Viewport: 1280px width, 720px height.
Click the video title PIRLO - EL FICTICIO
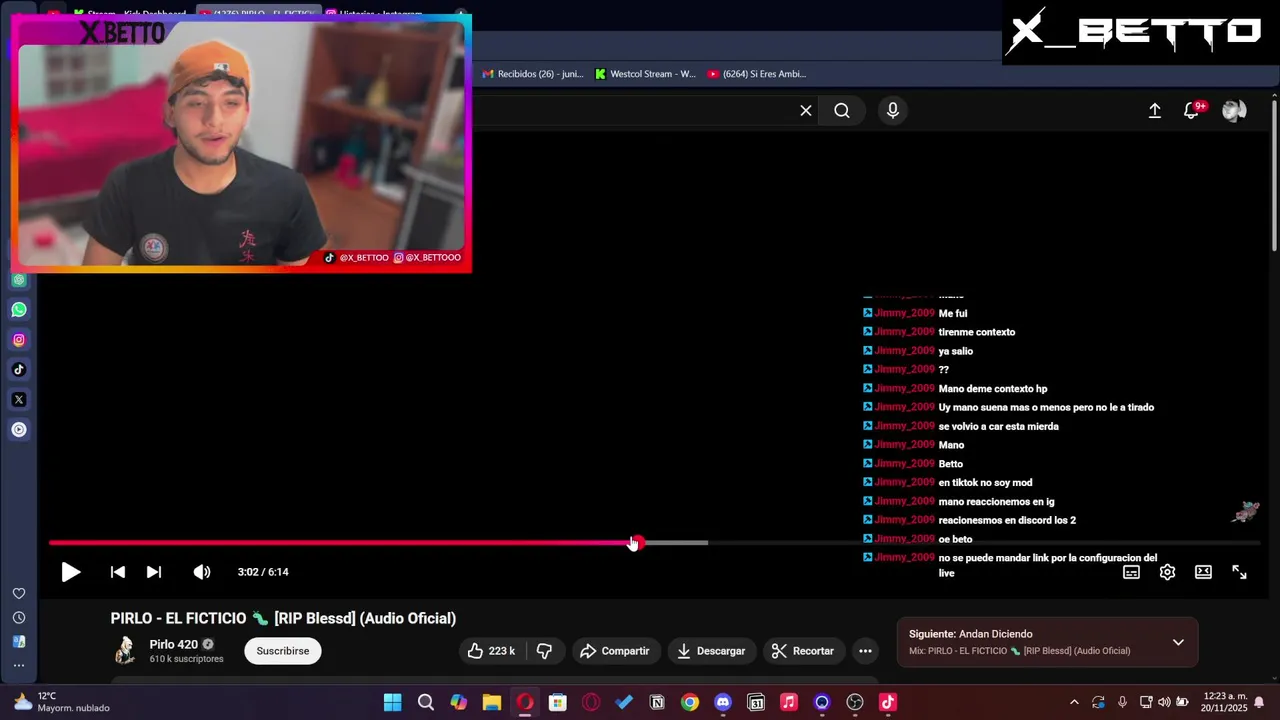tap(283, 619)
